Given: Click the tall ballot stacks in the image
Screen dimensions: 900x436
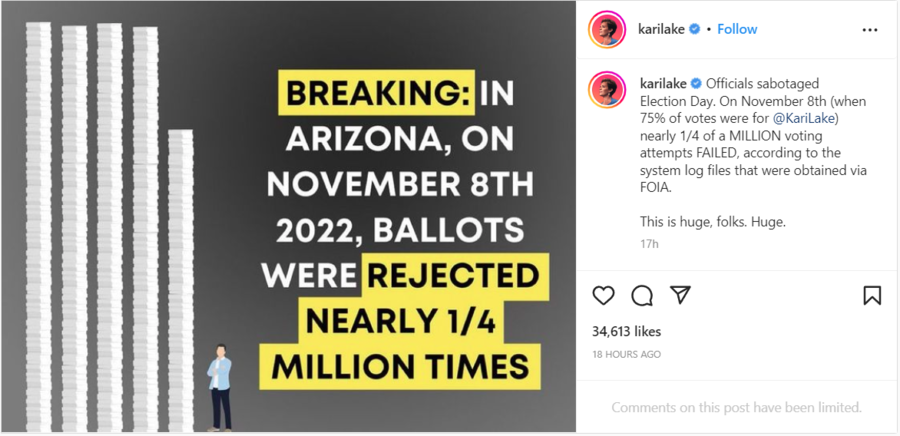Looking at the screenshot, I should [x=109, y=227].
